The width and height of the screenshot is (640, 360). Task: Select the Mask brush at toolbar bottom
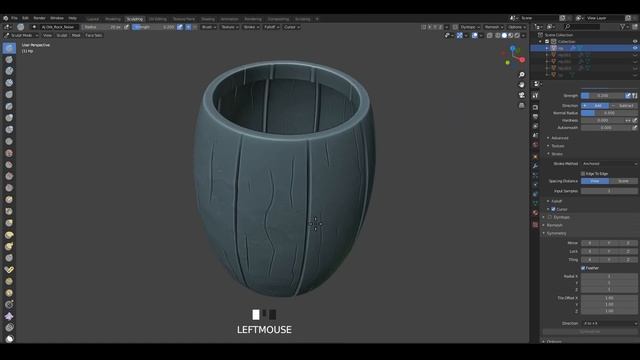click(9, 339)
